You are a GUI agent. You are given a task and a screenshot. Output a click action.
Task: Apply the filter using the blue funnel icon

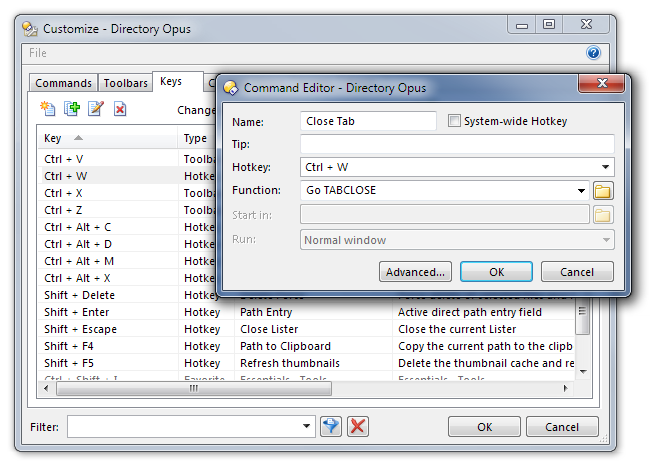tap(331, 426)
